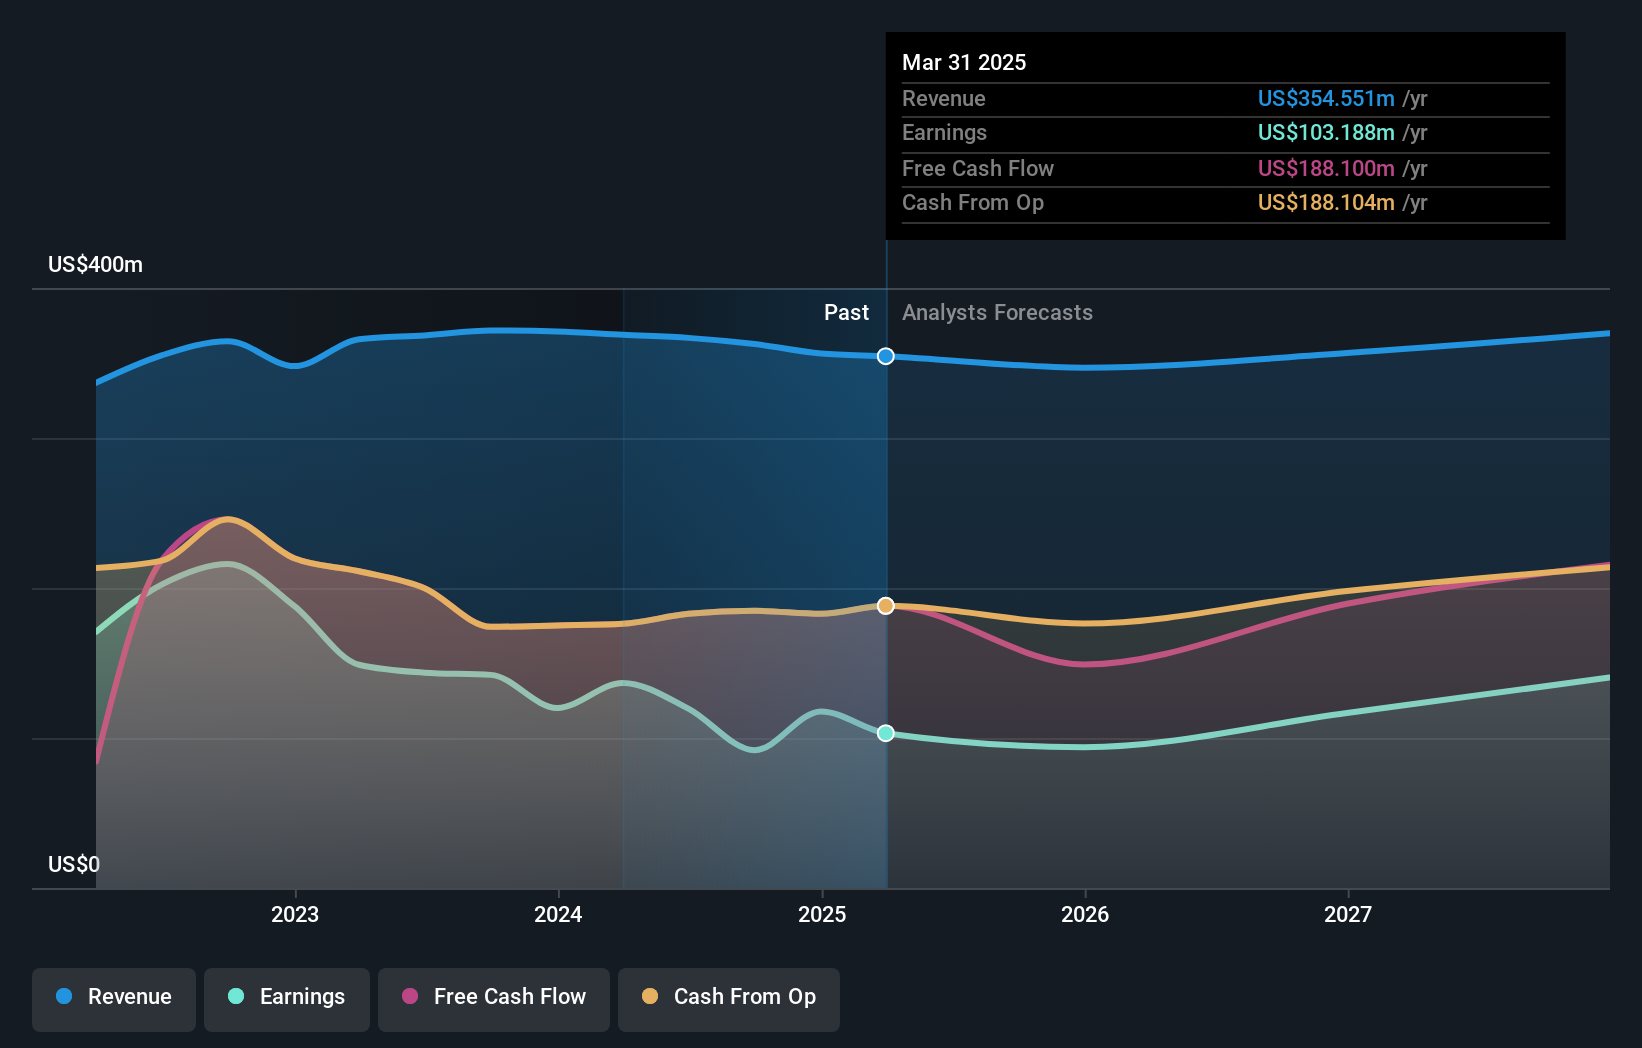
Task: Switch to the Past section of the chart
Action: coord(847,312)
